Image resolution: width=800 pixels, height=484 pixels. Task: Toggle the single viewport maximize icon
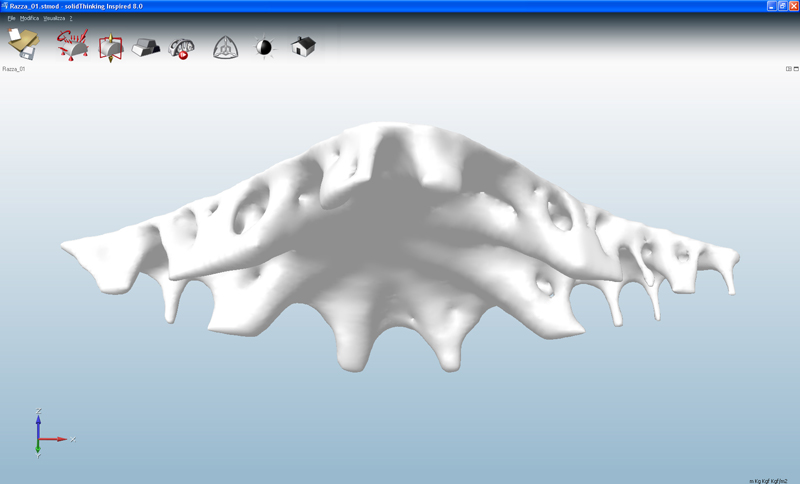(x=795, y=69)
